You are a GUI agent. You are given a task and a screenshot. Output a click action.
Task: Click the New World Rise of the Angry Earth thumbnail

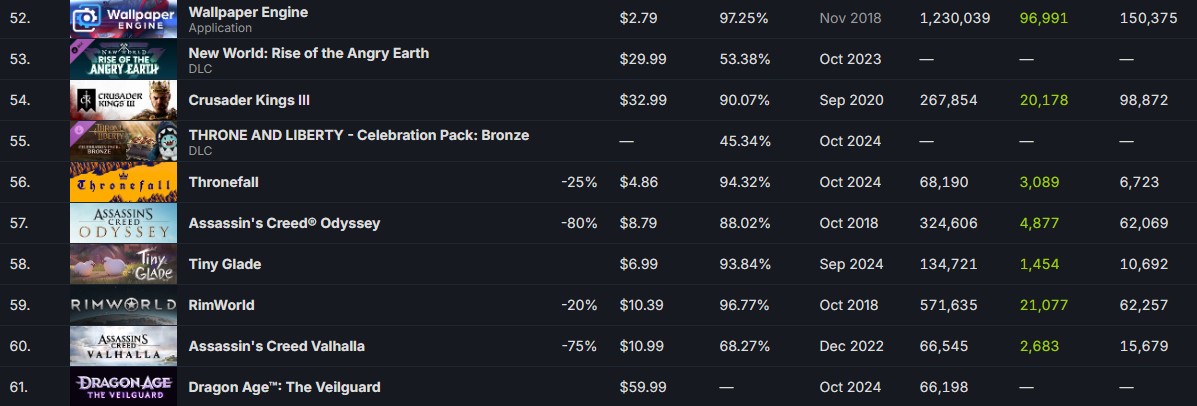click(x=124, y=60)
